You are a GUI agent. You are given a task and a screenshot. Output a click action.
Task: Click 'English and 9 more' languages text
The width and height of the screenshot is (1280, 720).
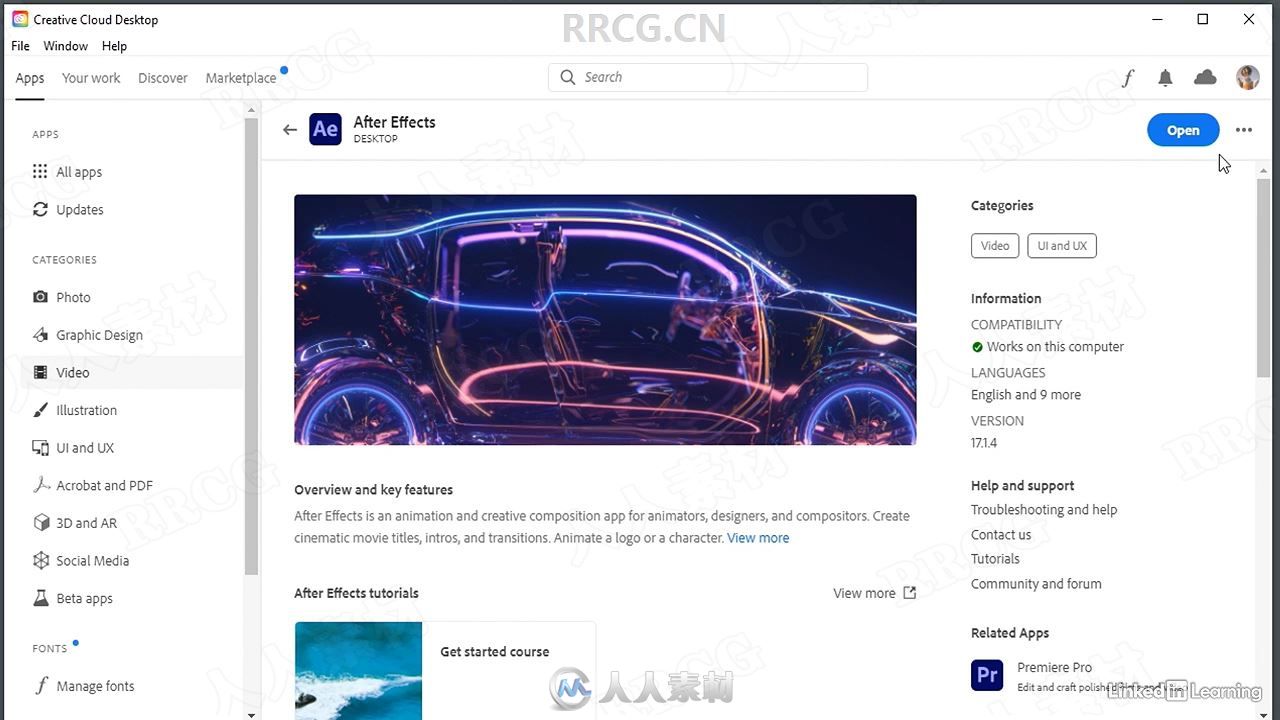(x=1026, y=395)
